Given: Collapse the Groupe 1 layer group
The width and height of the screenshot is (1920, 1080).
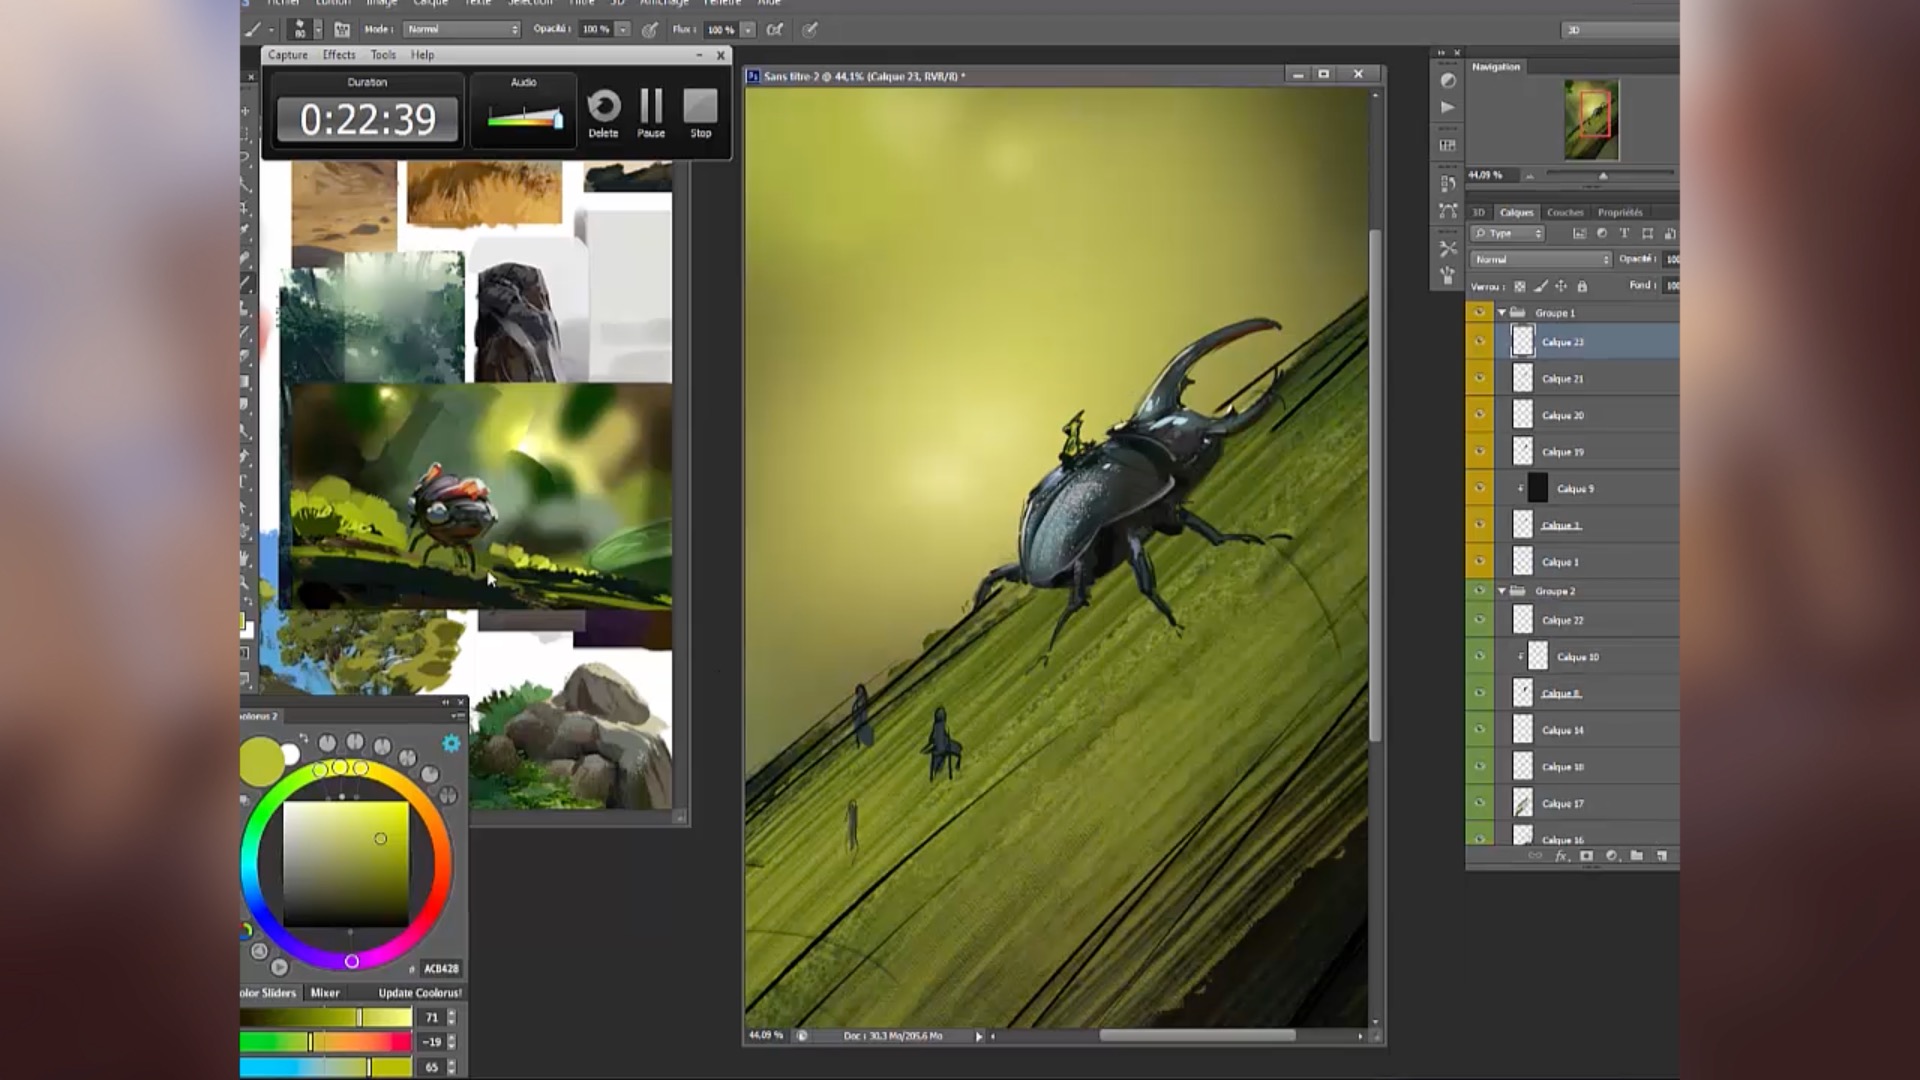Looking at the screenshot, I should (x=1501, y=313).
